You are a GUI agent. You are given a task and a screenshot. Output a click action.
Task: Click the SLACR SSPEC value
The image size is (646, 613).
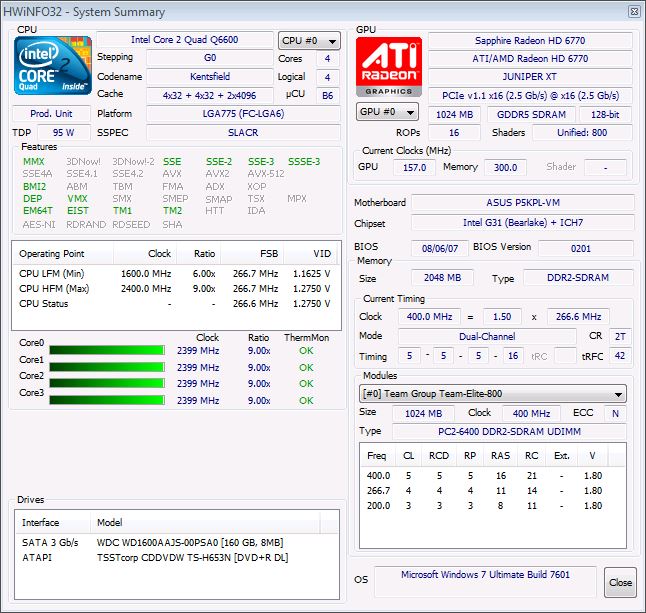(x=243, y=133)
